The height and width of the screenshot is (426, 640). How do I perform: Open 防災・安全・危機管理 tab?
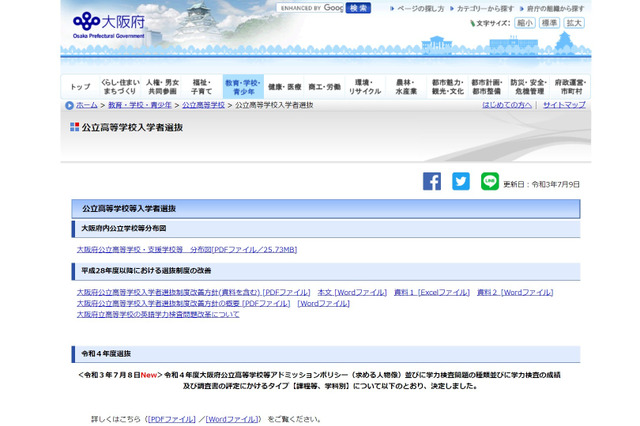click(529, 87)
